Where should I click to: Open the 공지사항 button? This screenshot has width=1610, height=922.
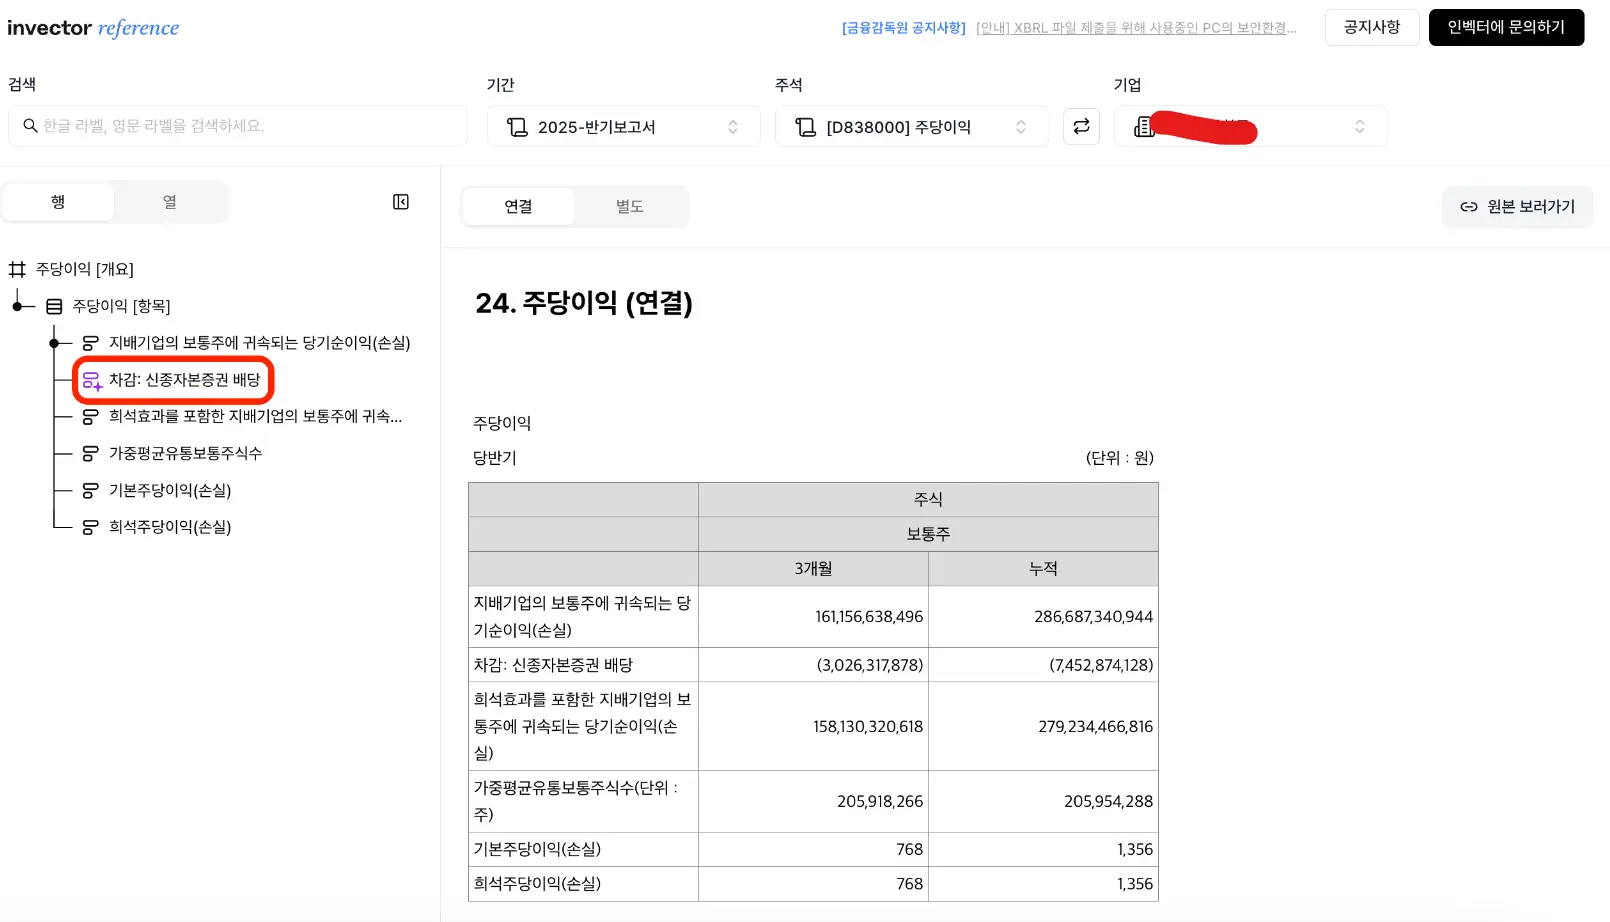pos(1371,27)
